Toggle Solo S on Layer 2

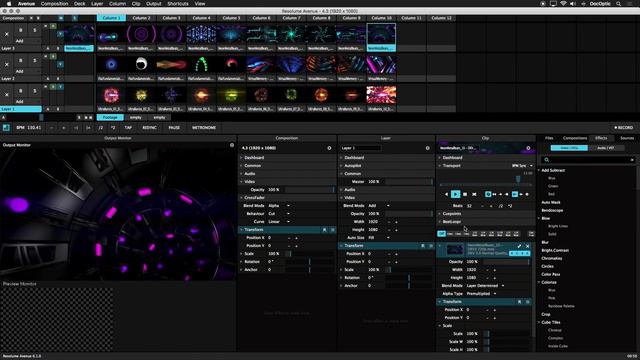tap(35, 60)
